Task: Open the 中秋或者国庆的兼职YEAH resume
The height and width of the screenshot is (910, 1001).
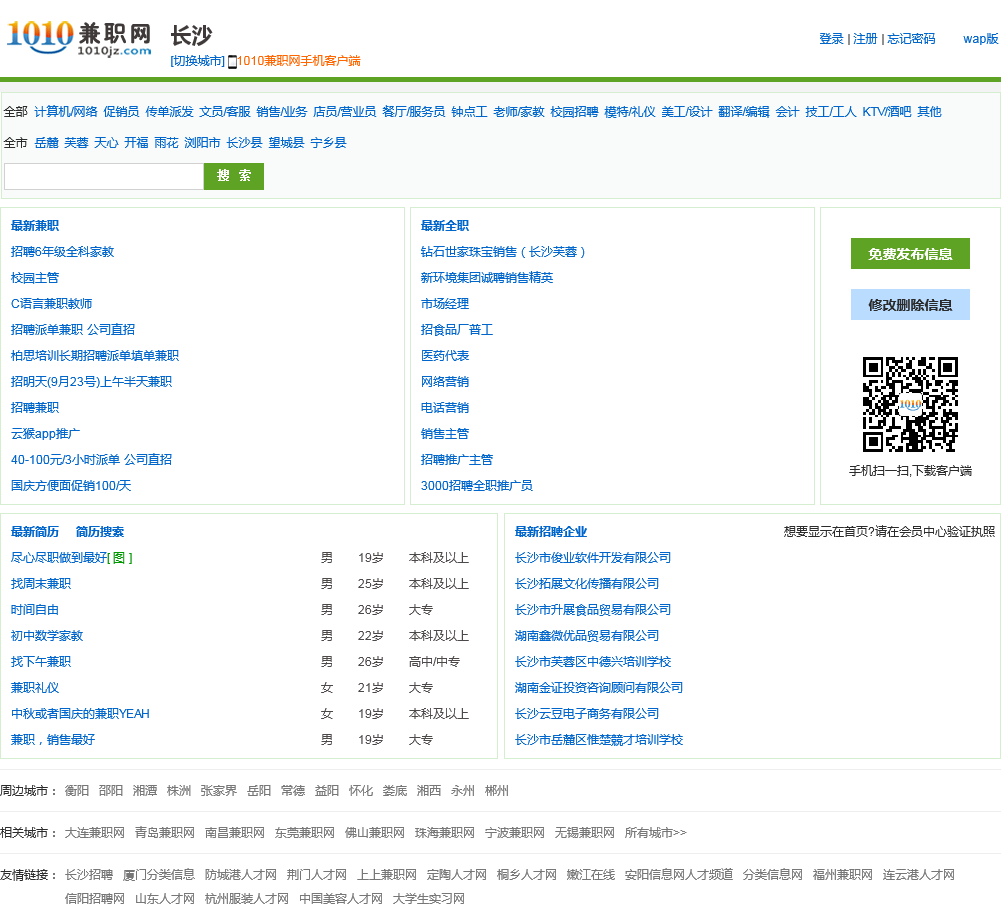Action: [80, 713]
